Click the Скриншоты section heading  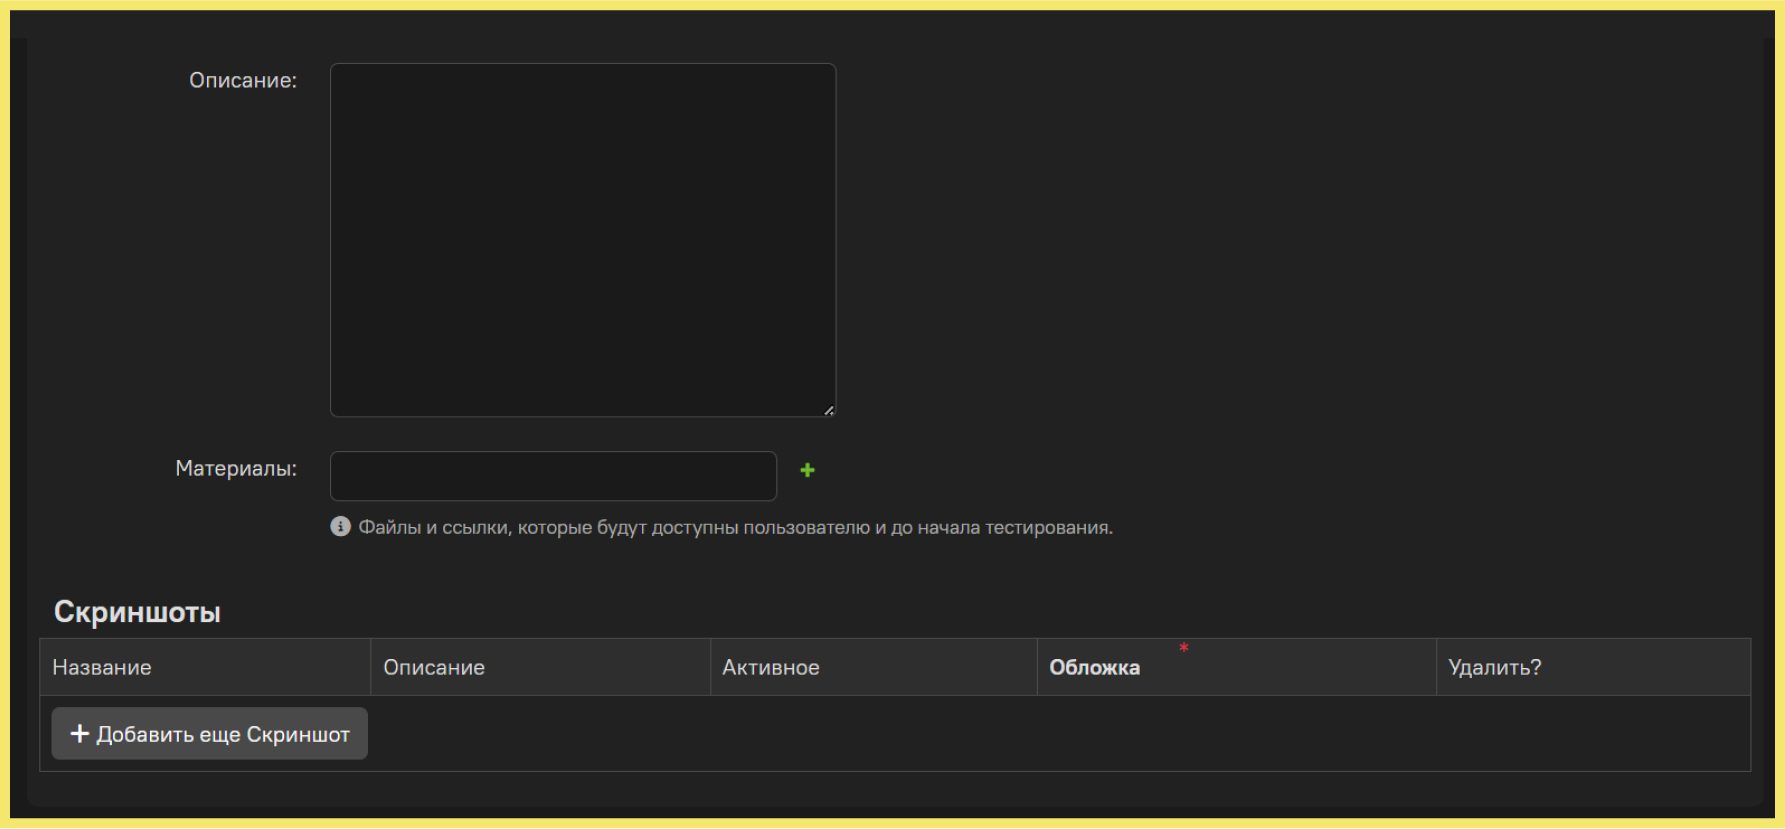137,612
